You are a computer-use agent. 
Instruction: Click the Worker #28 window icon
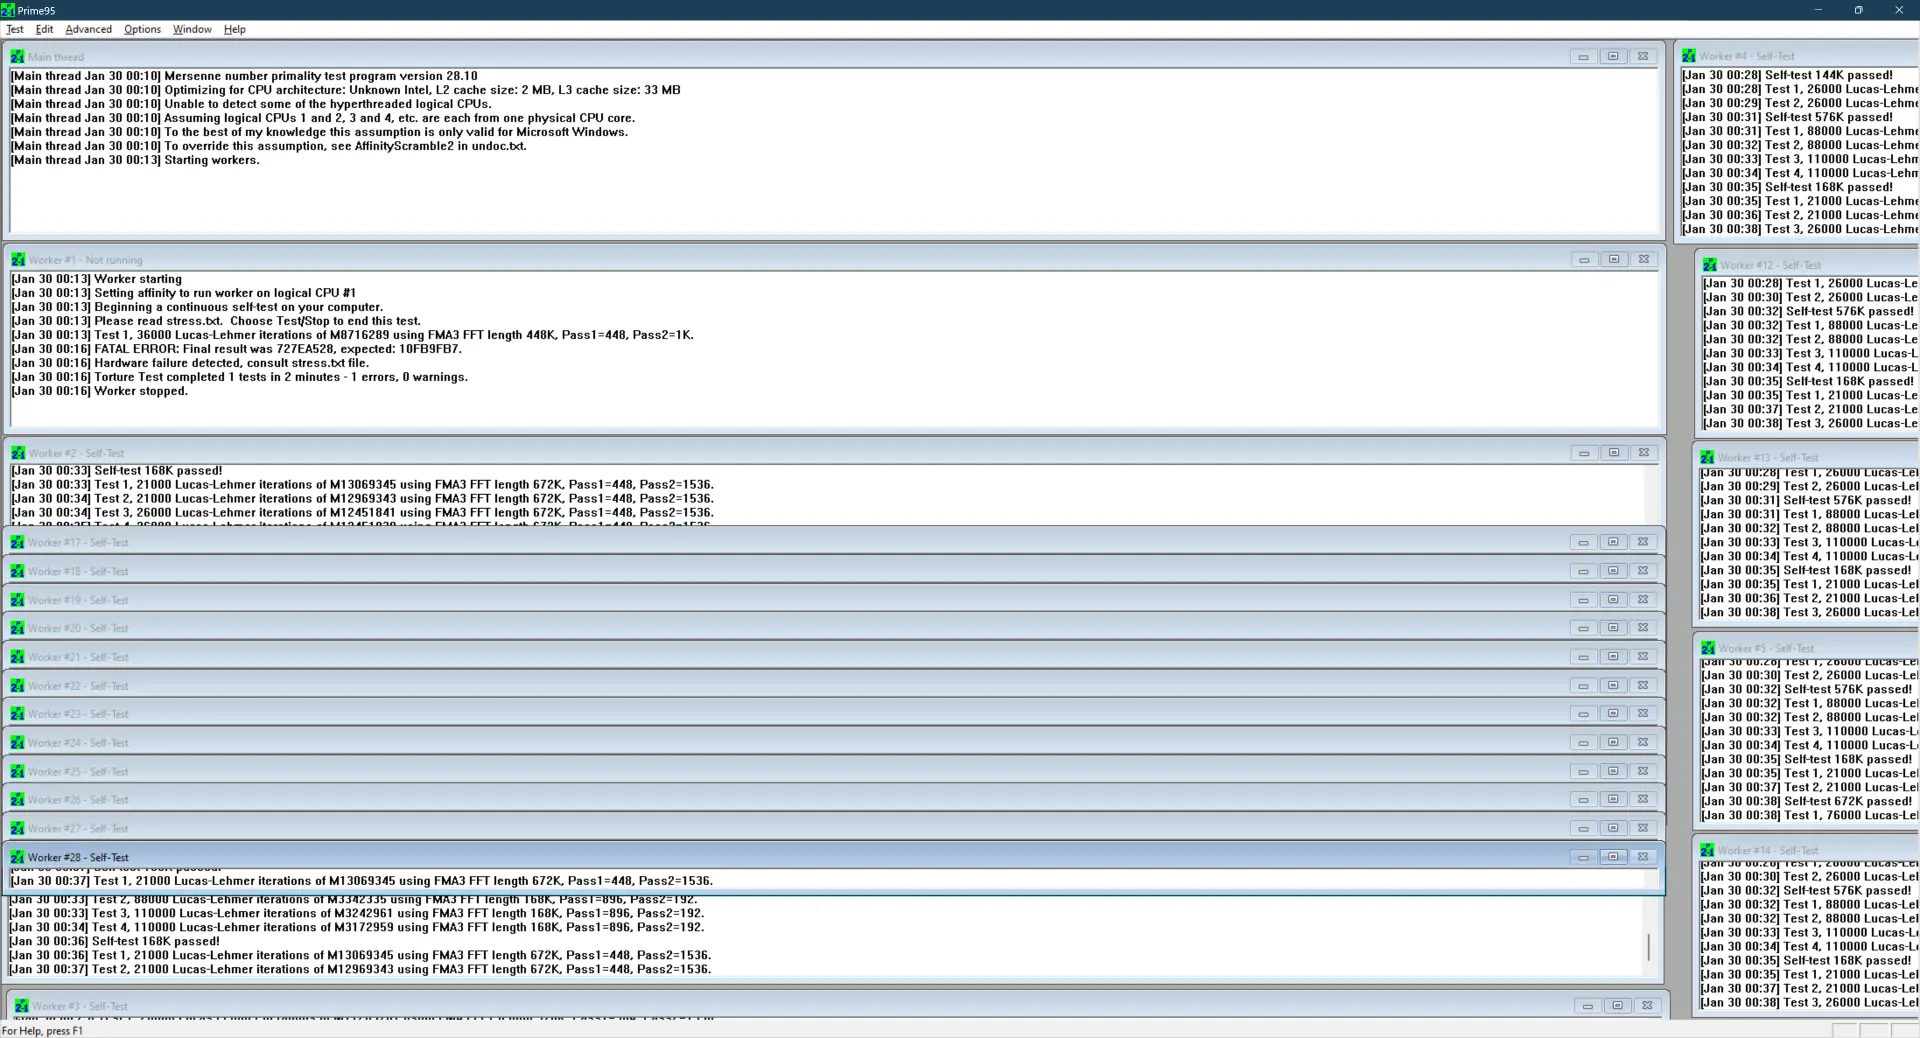coord(17,857)
